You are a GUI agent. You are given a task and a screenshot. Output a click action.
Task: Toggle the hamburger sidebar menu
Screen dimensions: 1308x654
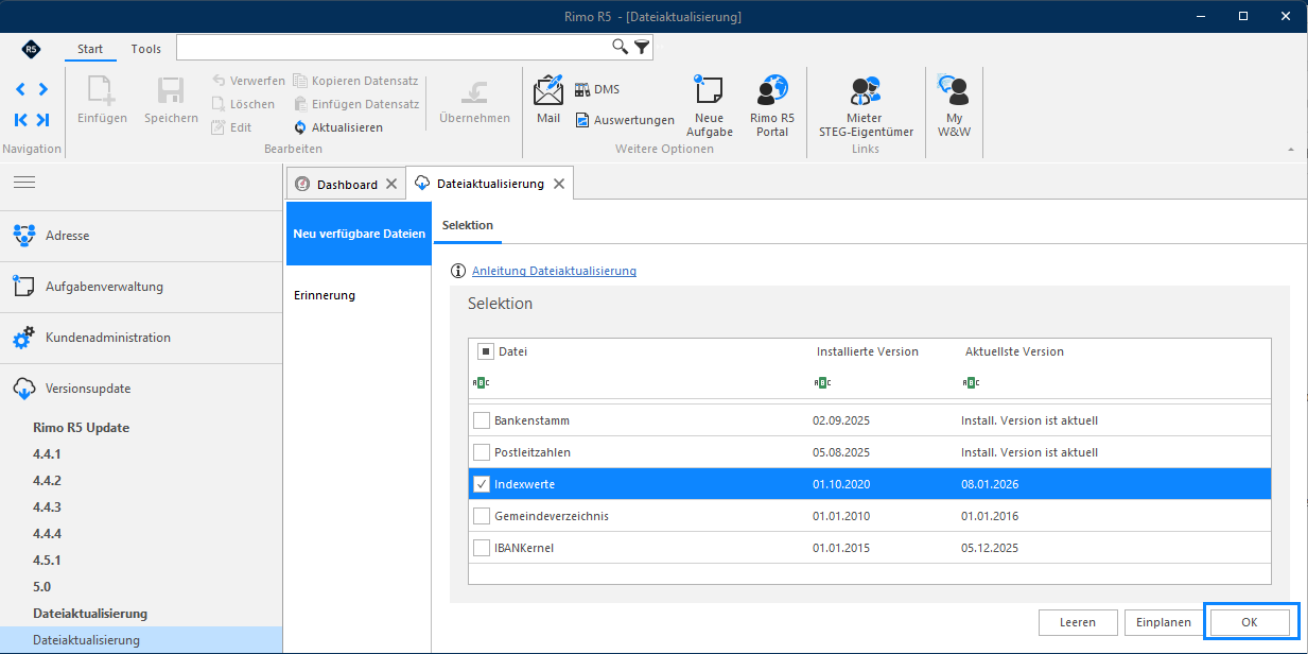24,182
